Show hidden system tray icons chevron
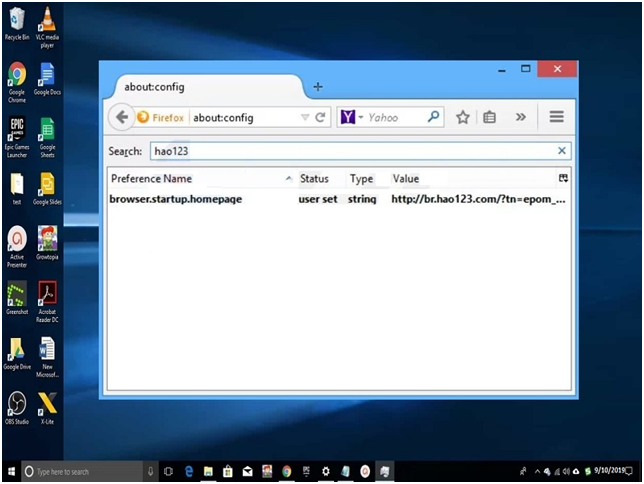This screenshot has height=484, width=644. pos(537,471)
